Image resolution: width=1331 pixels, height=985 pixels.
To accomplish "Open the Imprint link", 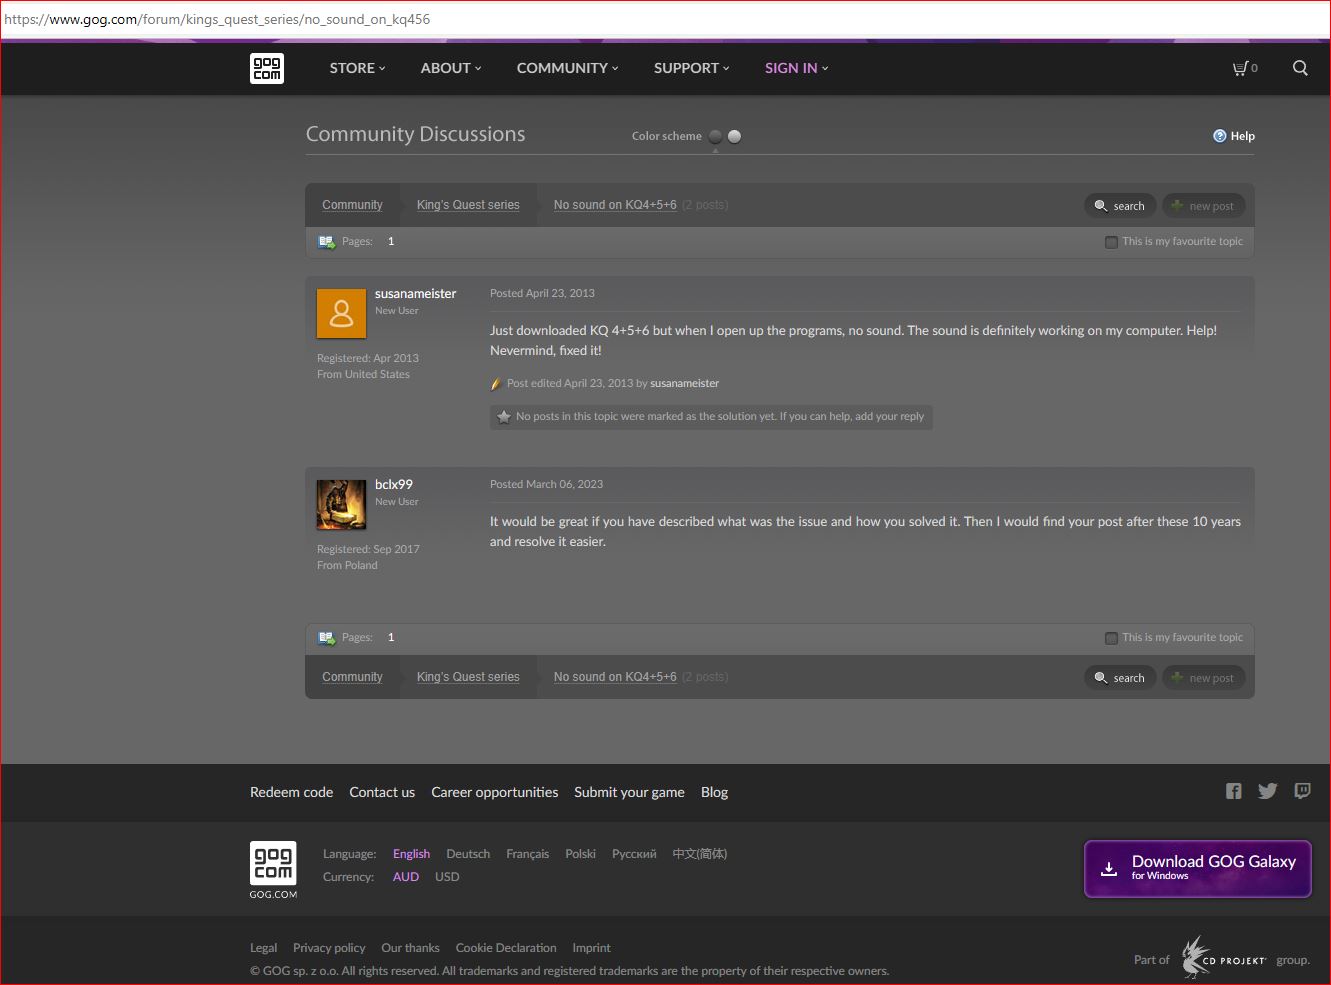I will tap(591, 948).
